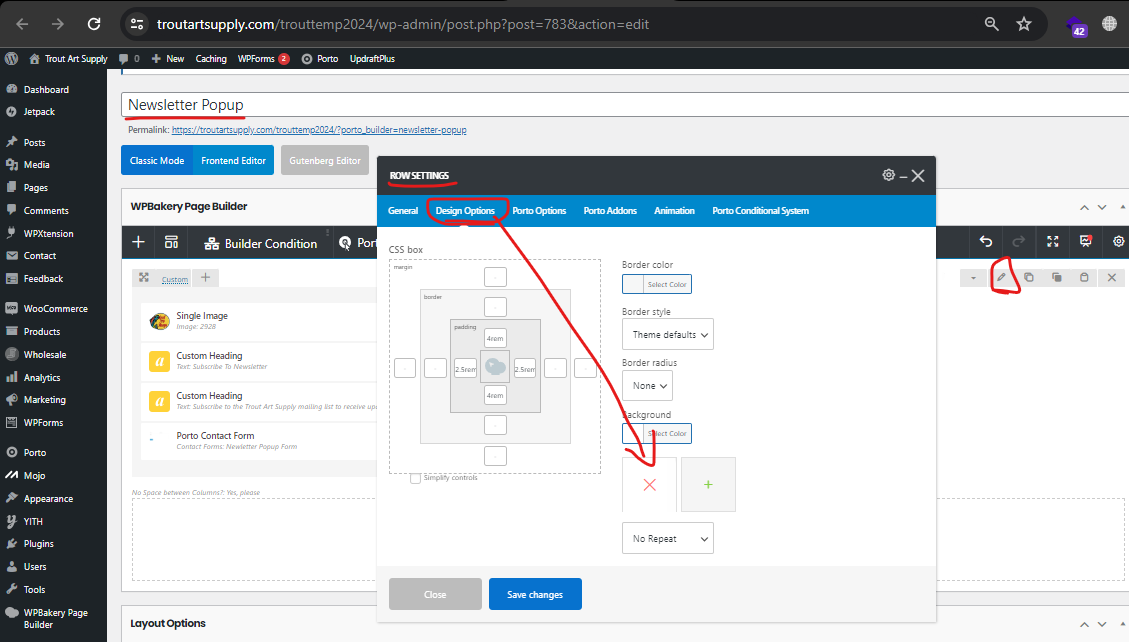This screenshot has height=642, width=1129.
Task: Click the clone row icon
Action: [x=1056, y=277]
